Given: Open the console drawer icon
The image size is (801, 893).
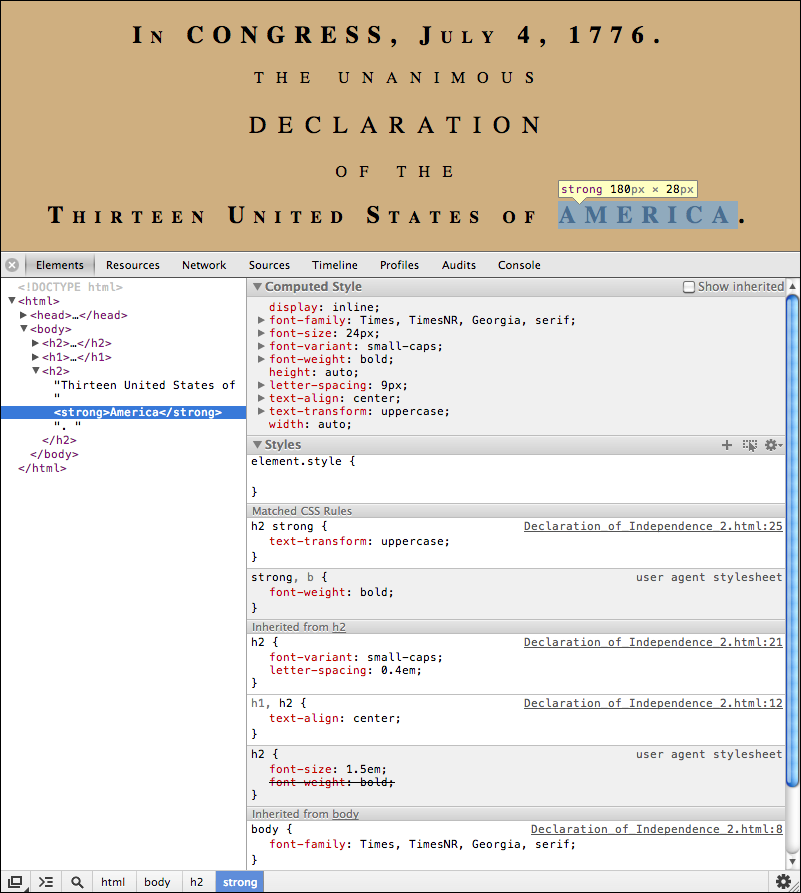Looking at the screenshot, I should point(45,881).
